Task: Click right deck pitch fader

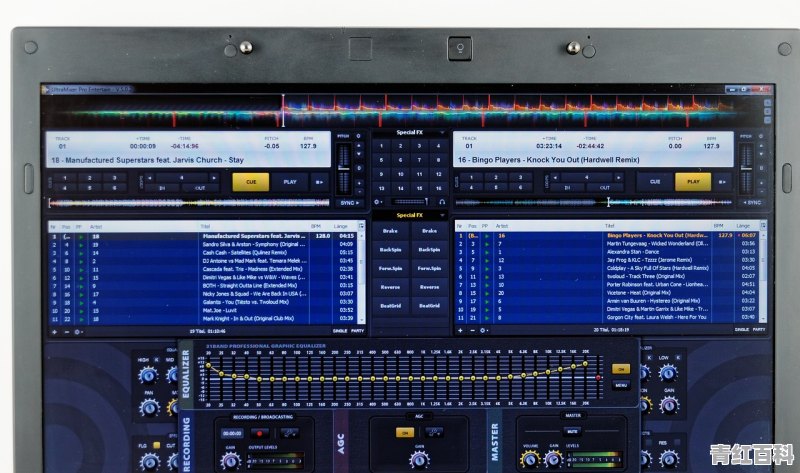Action: [x=746, y=168]
